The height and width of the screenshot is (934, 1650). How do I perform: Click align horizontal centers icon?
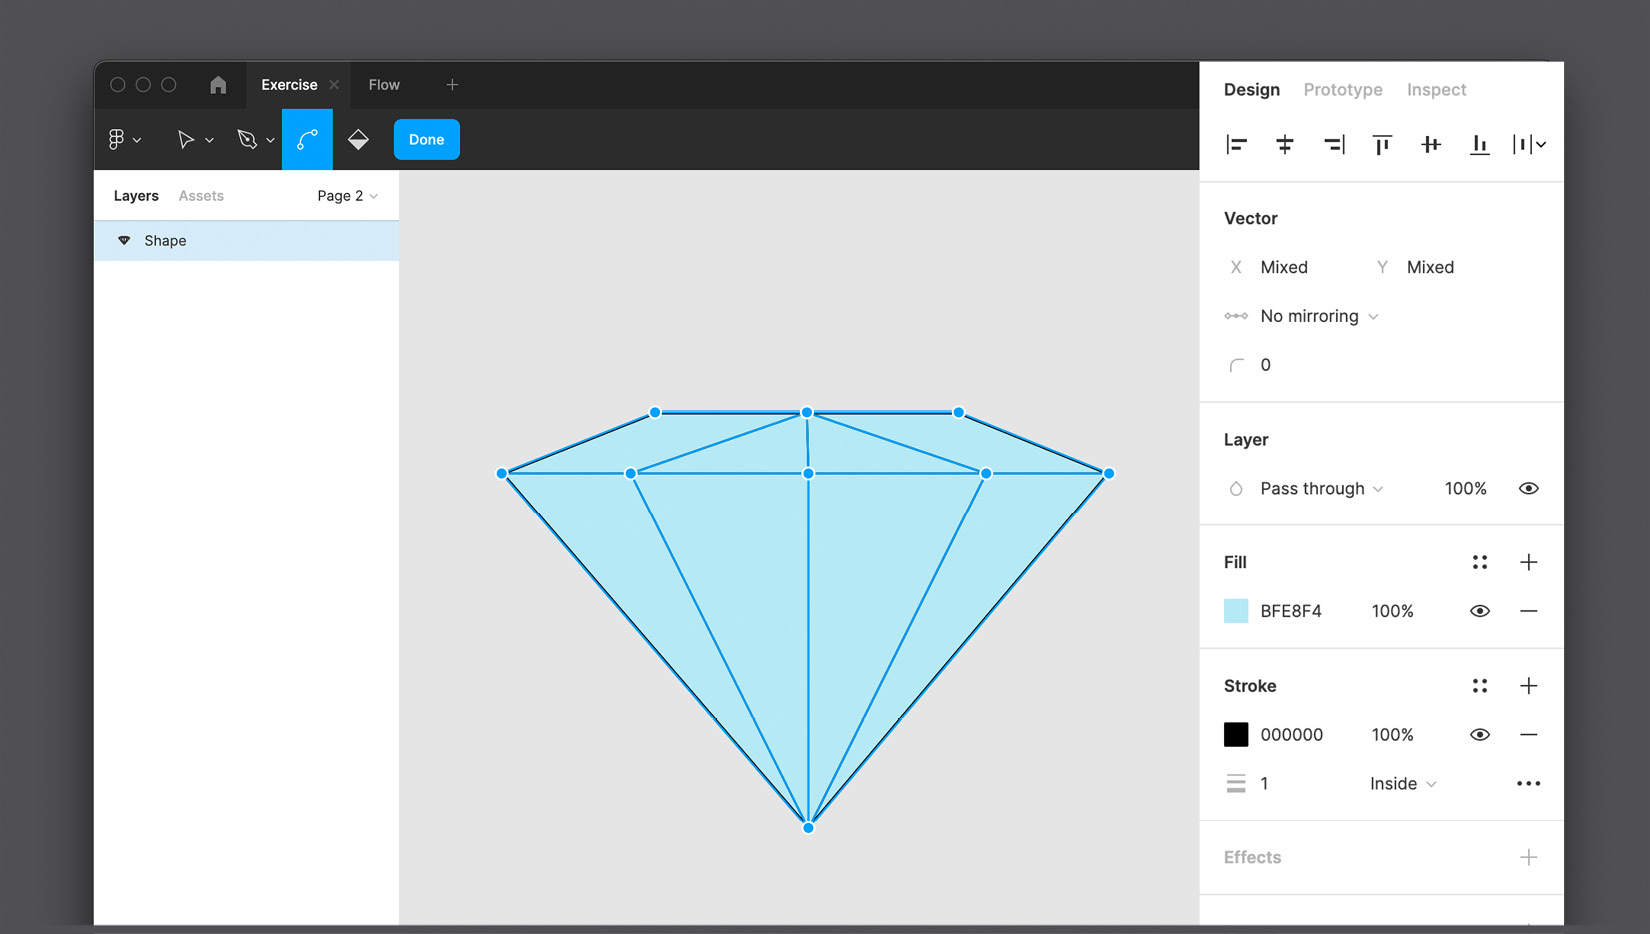click(x=1285, y=145)
